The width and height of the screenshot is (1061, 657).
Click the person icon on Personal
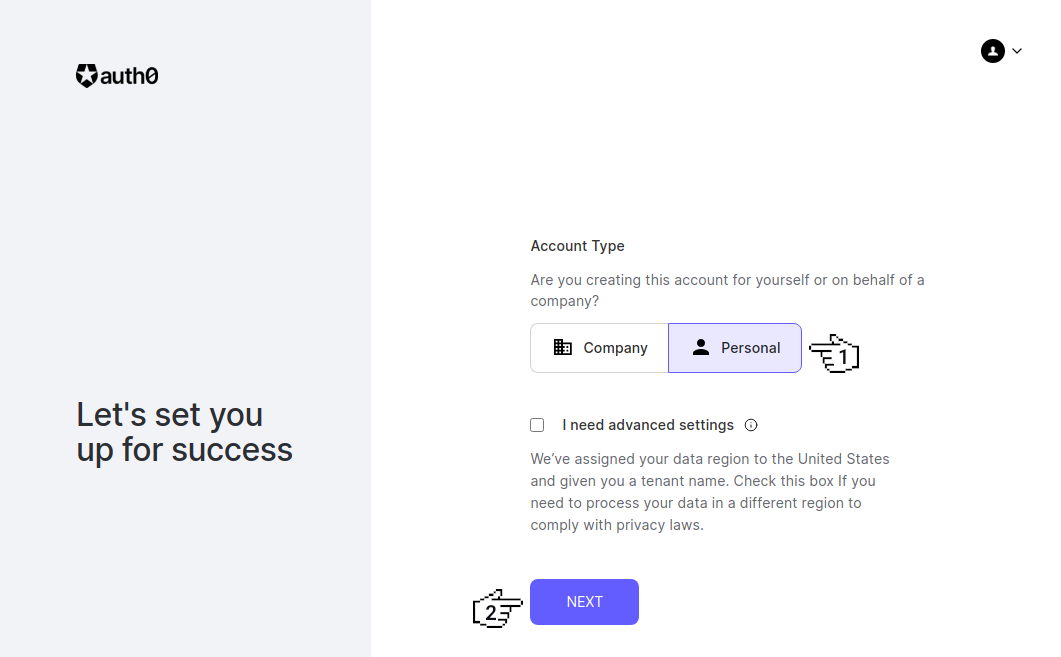[x=701, y=348]
